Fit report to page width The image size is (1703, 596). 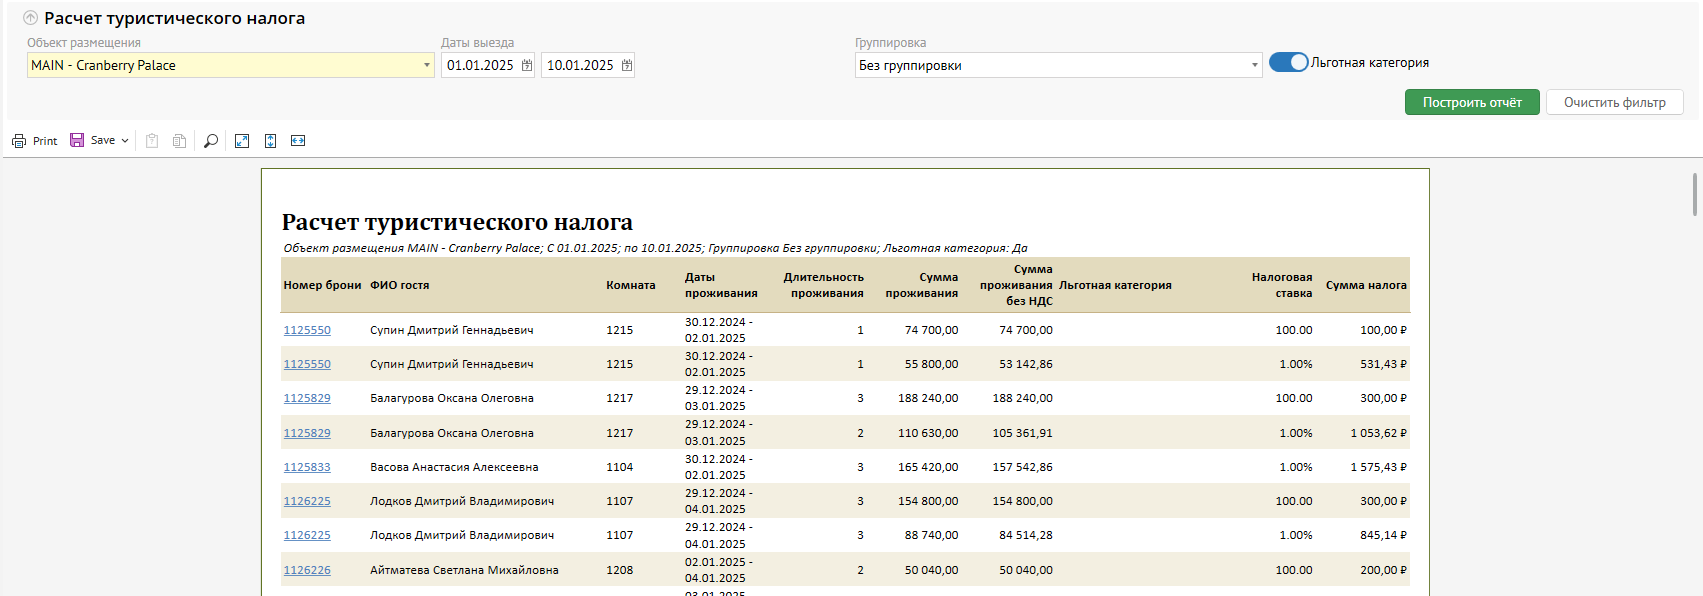click(298, 141)
